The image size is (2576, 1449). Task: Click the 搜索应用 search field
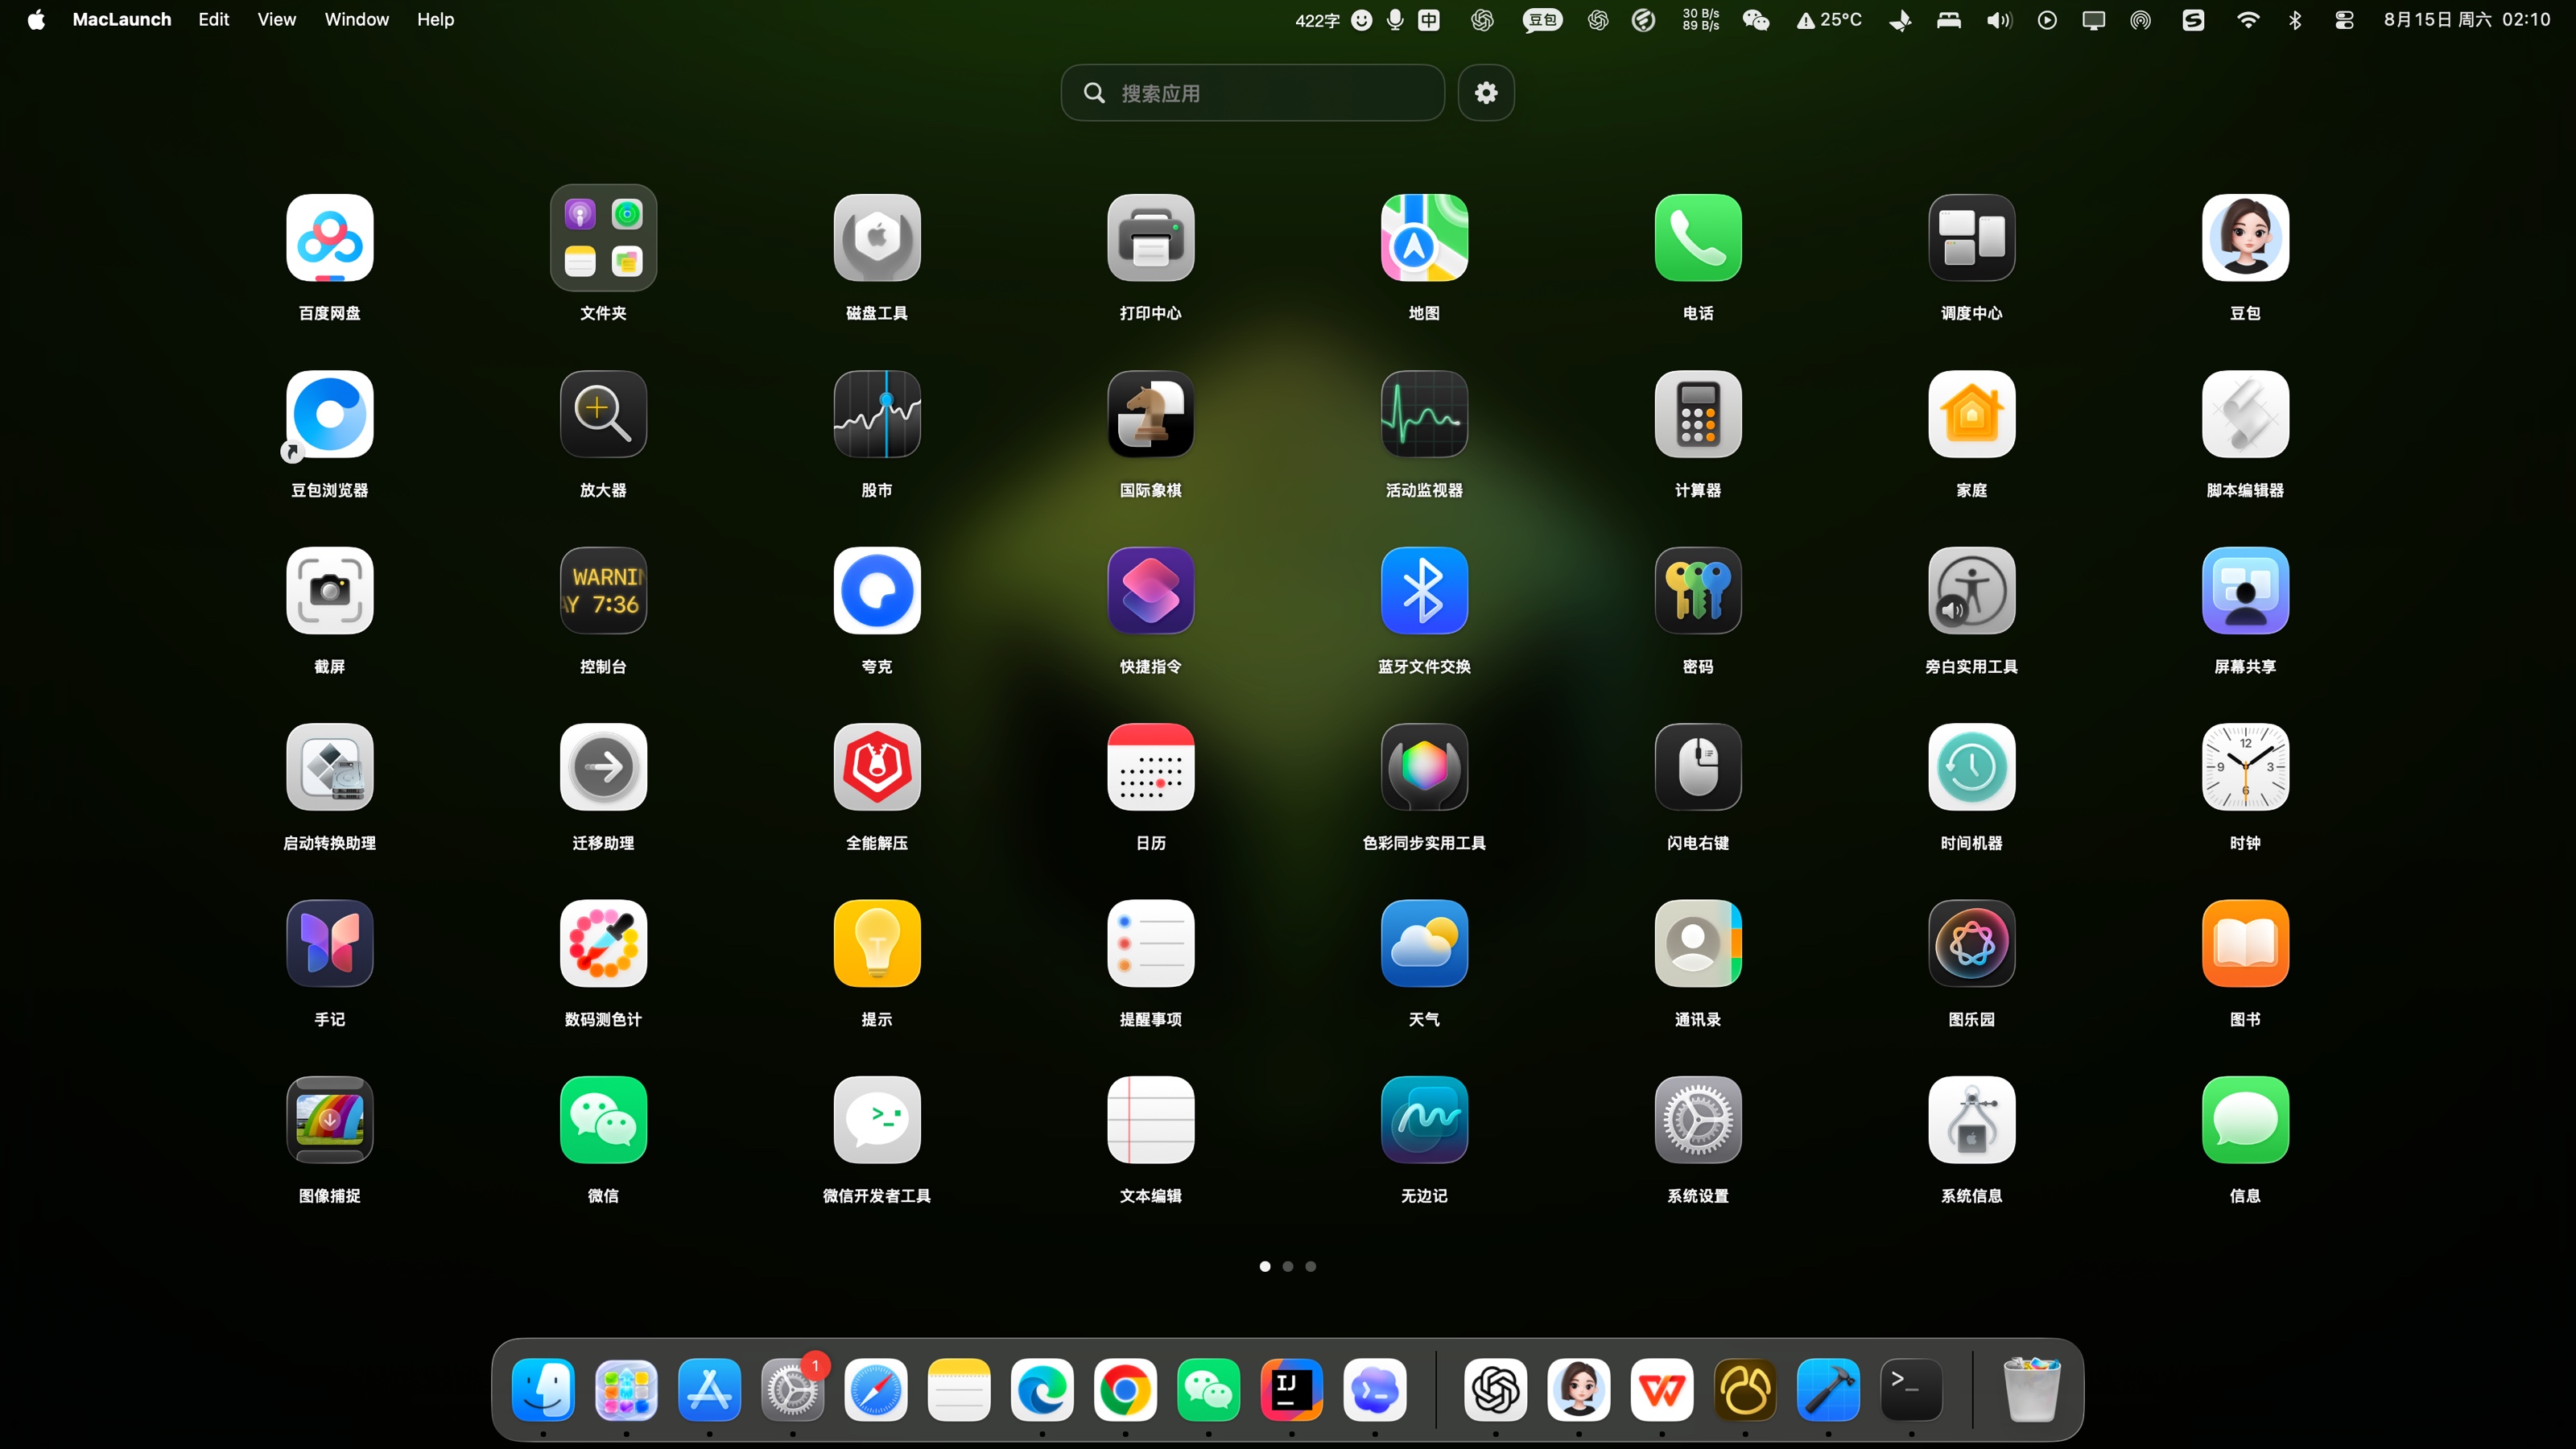click(x=1252, y=93)
